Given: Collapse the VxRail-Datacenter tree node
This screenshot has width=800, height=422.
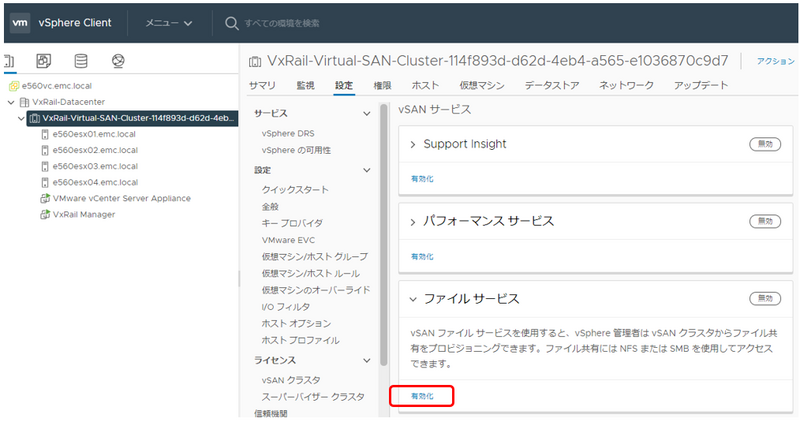Looking at the screenshot, I should click(11, 102).
